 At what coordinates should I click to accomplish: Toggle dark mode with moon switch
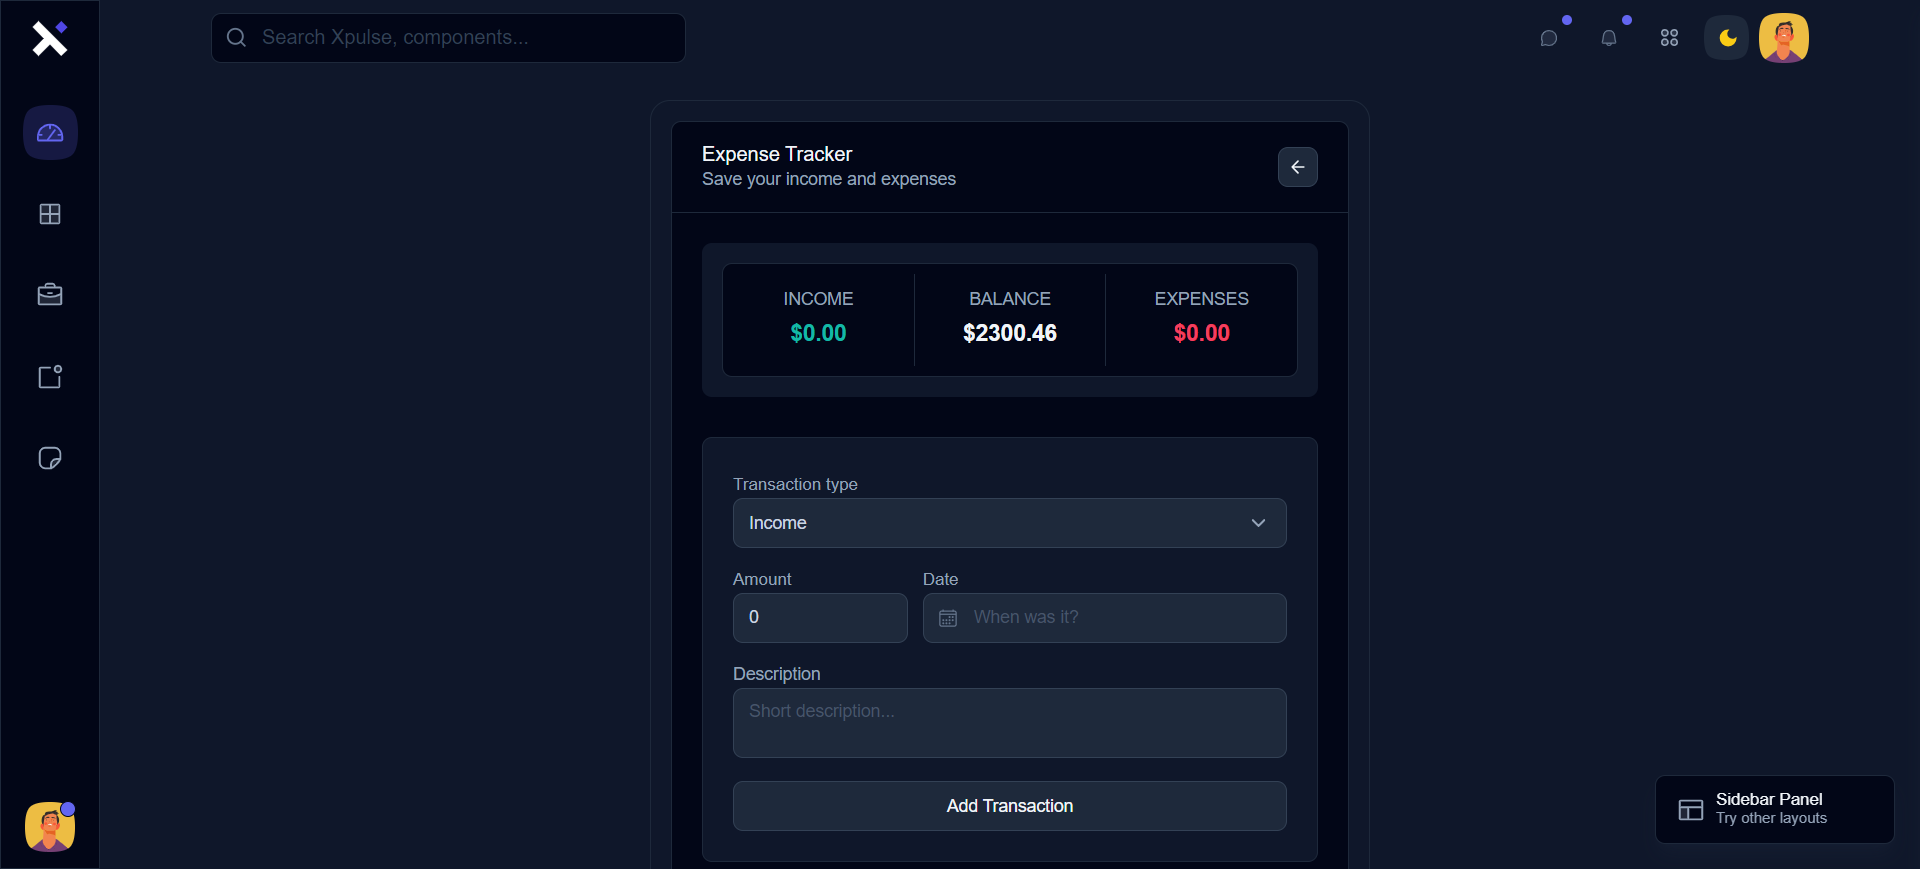1727,38
